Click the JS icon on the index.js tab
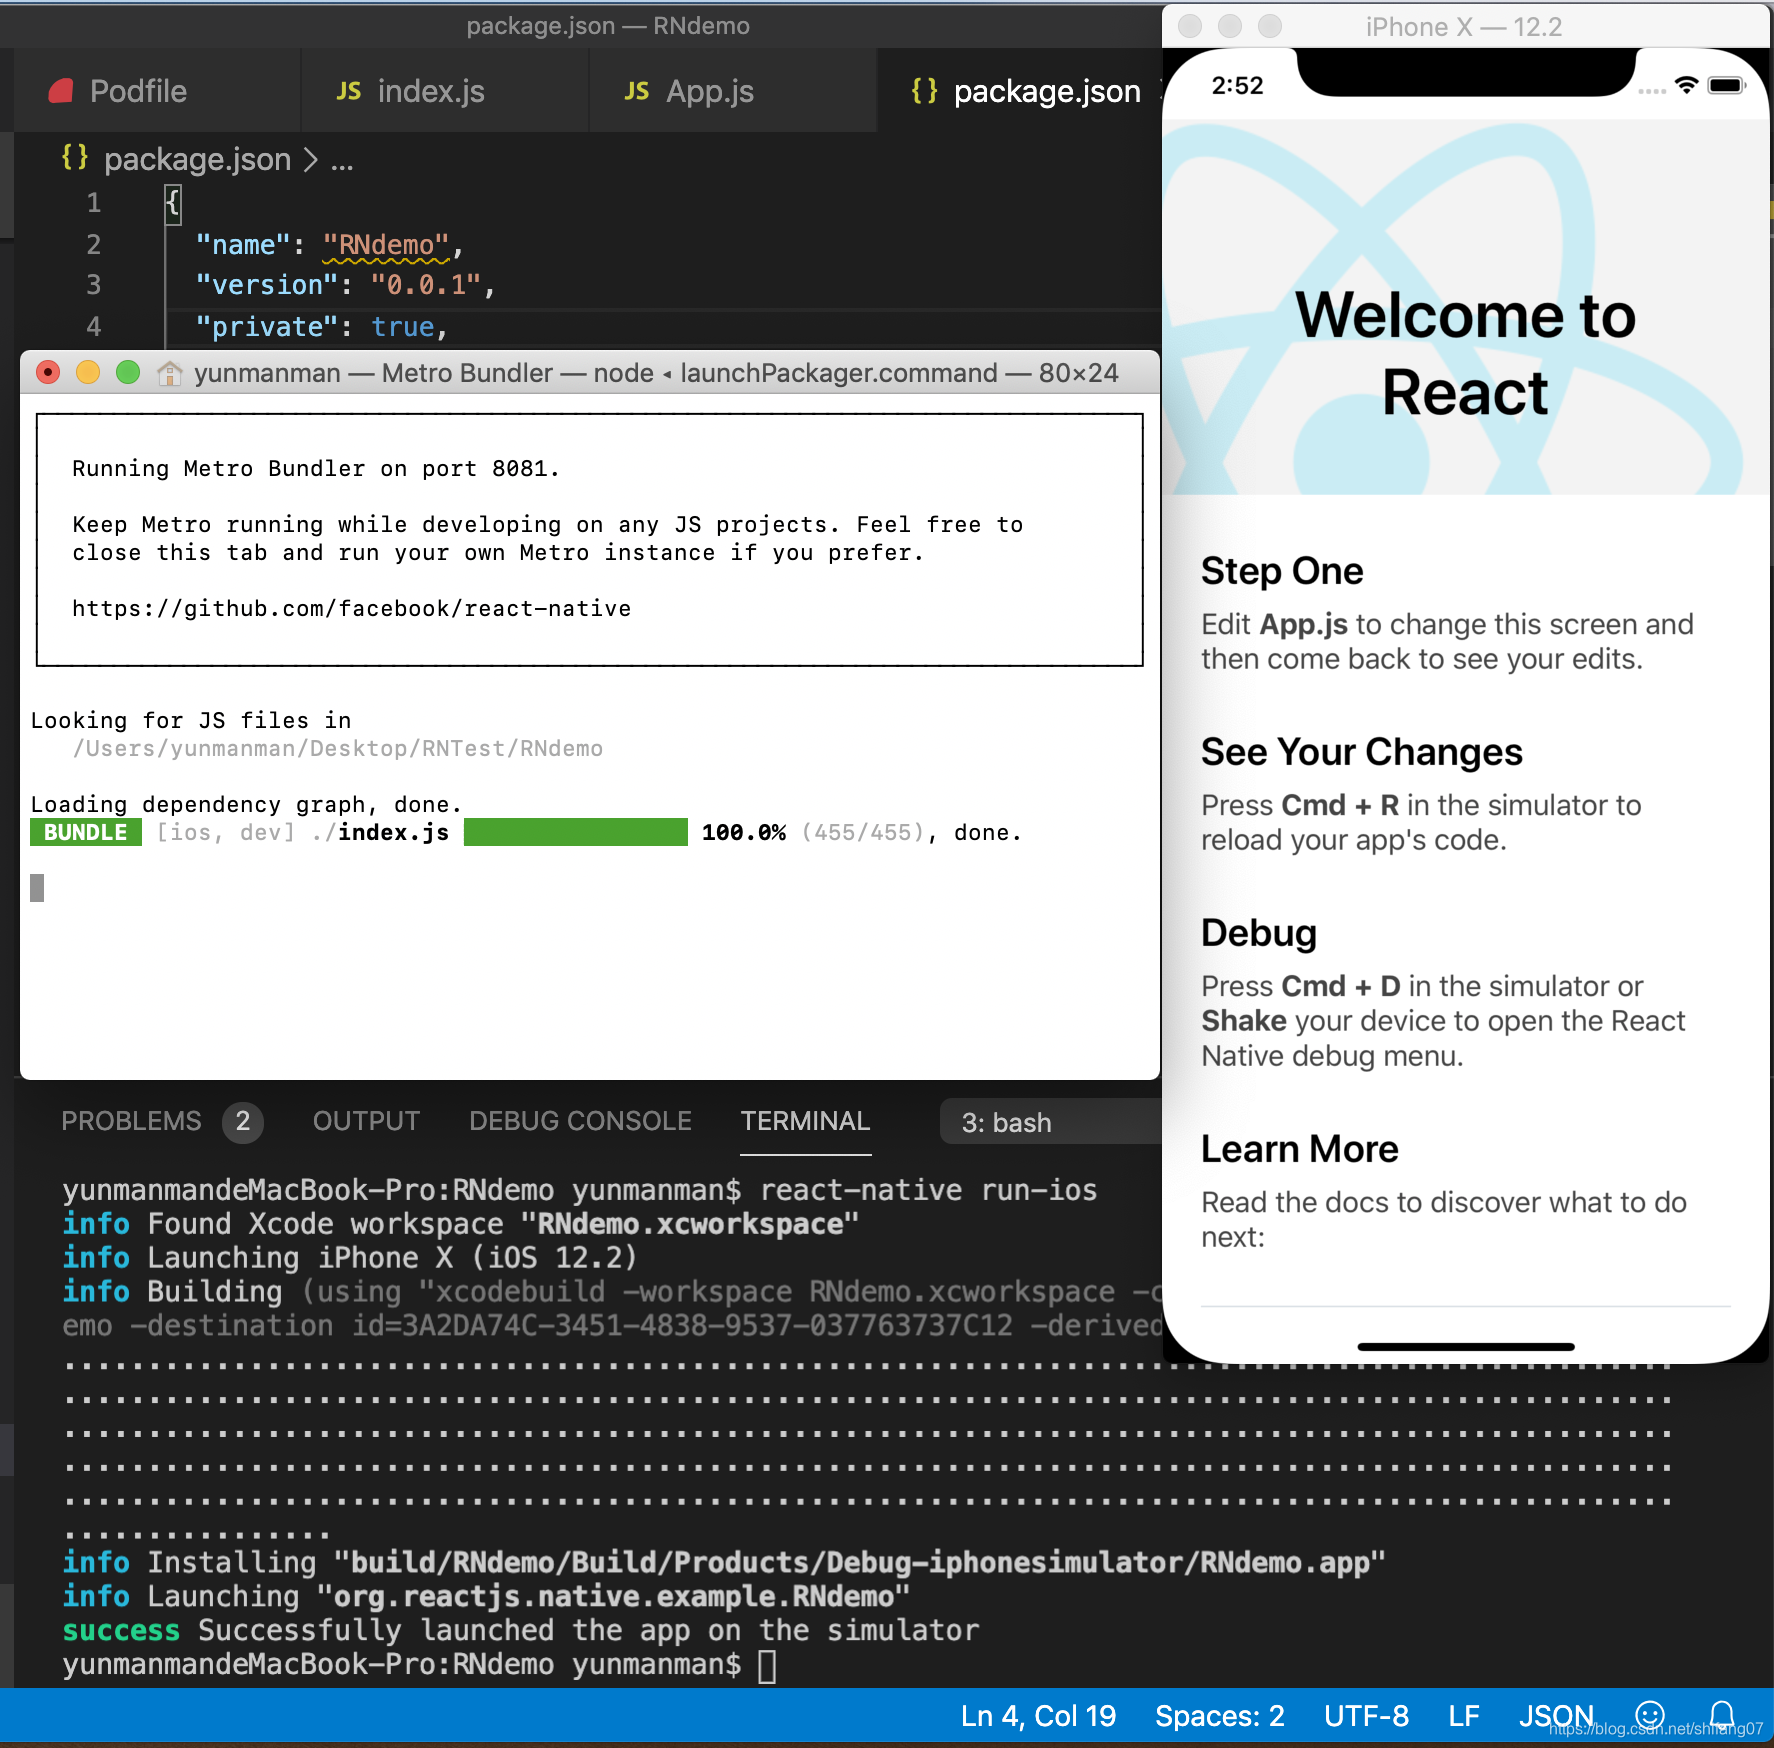 pyautogui.click(x=348, y=91)
